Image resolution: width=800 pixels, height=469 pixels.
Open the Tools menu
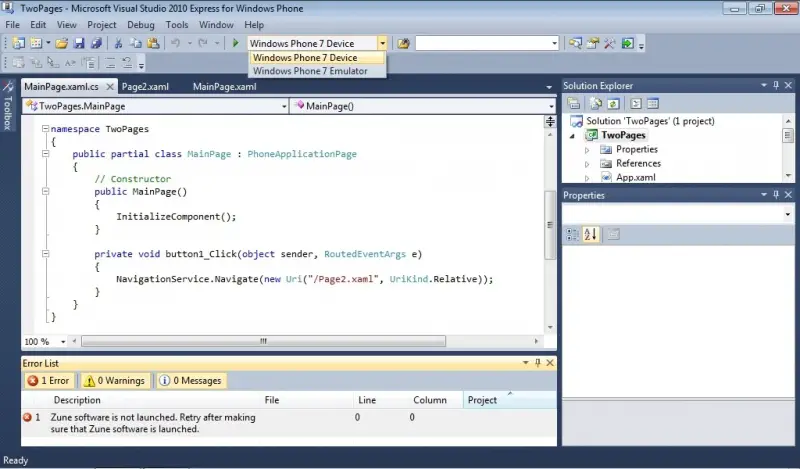(177, 24)
